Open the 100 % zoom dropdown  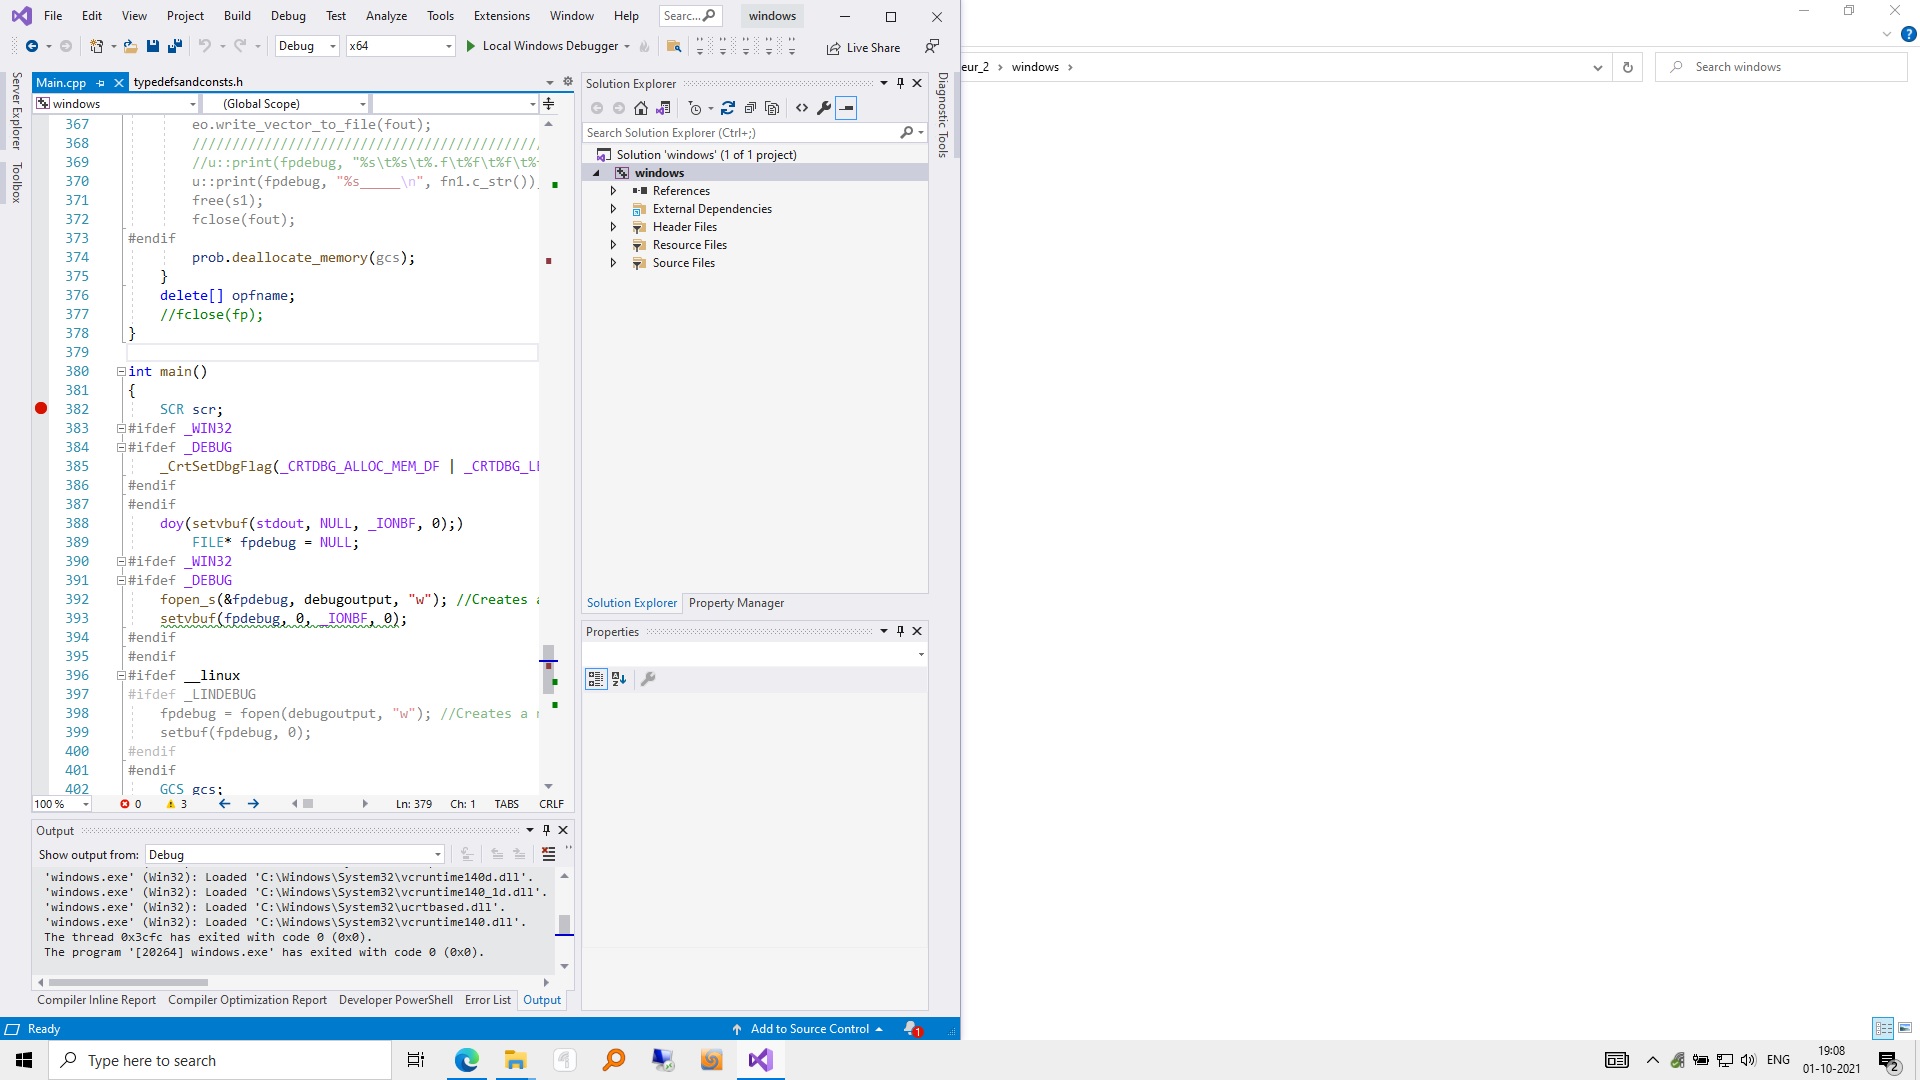[x=61, y=804]
